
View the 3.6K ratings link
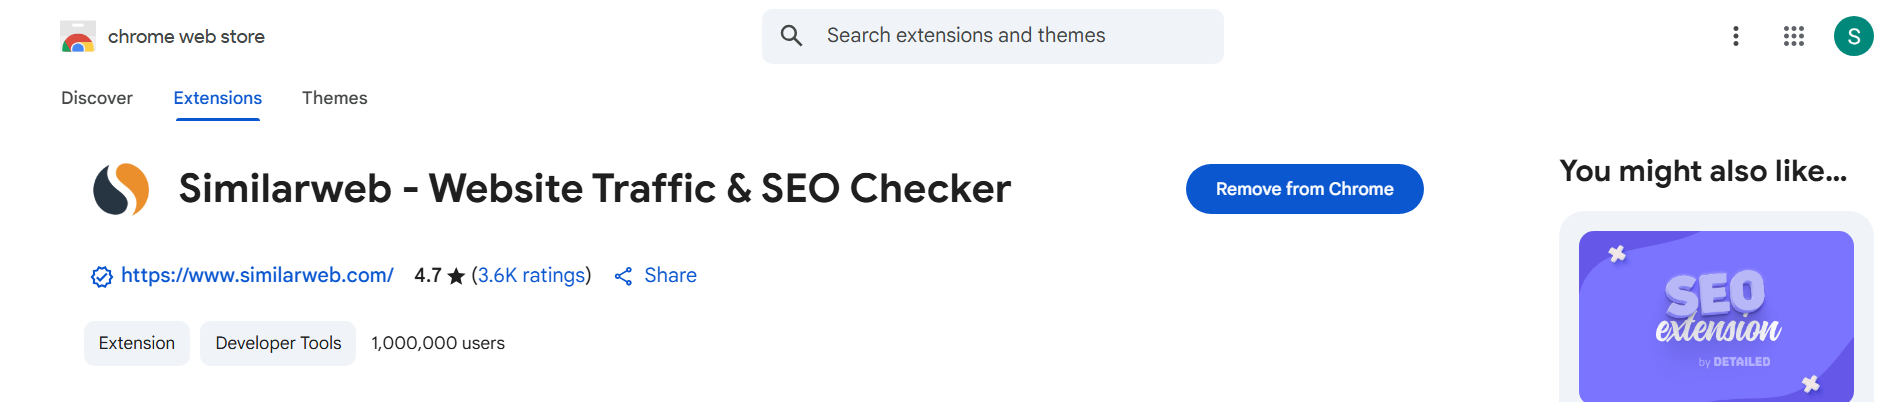click(531, 275)
